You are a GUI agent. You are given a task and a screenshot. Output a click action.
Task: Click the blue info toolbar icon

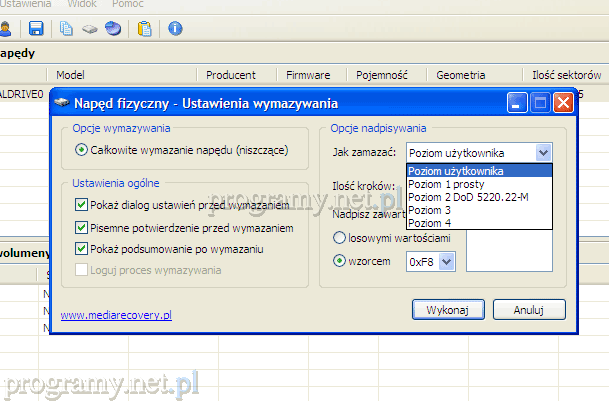point(175,28)
